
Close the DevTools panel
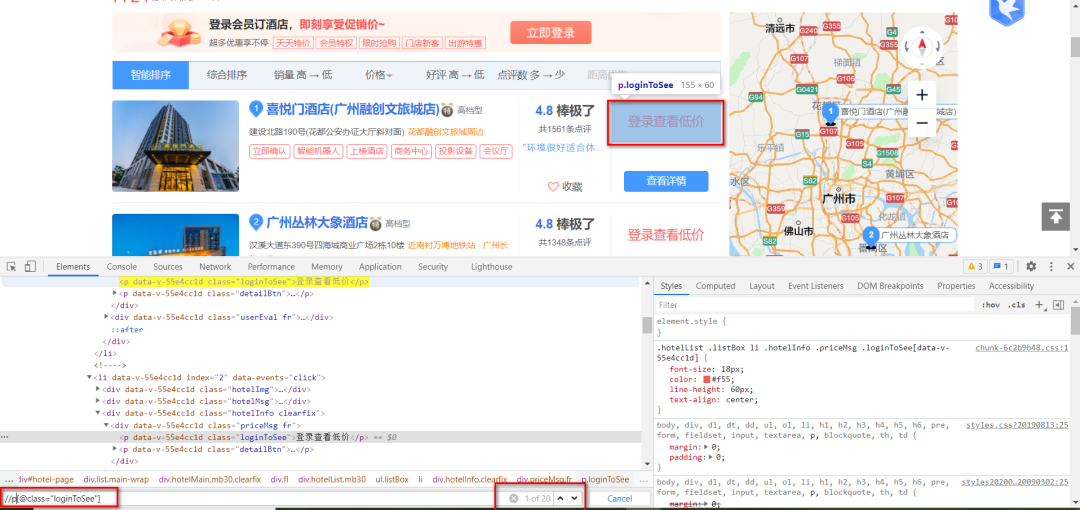pos(1070,267)
